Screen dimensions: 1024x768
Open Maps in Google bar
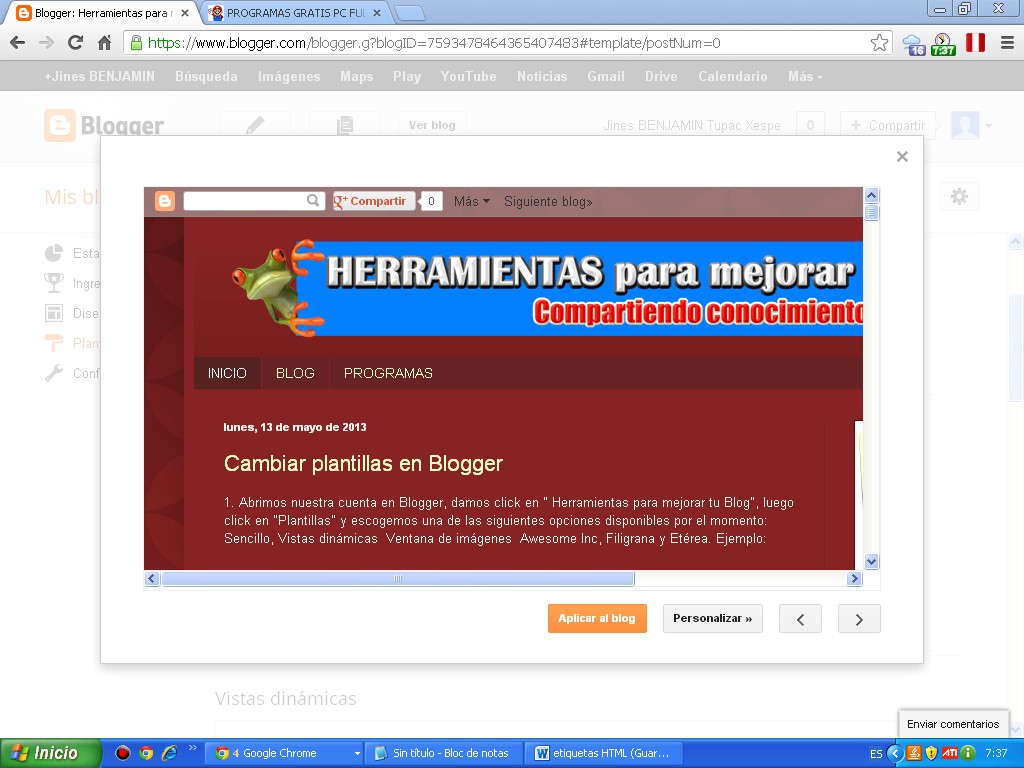tap(357, 76)
